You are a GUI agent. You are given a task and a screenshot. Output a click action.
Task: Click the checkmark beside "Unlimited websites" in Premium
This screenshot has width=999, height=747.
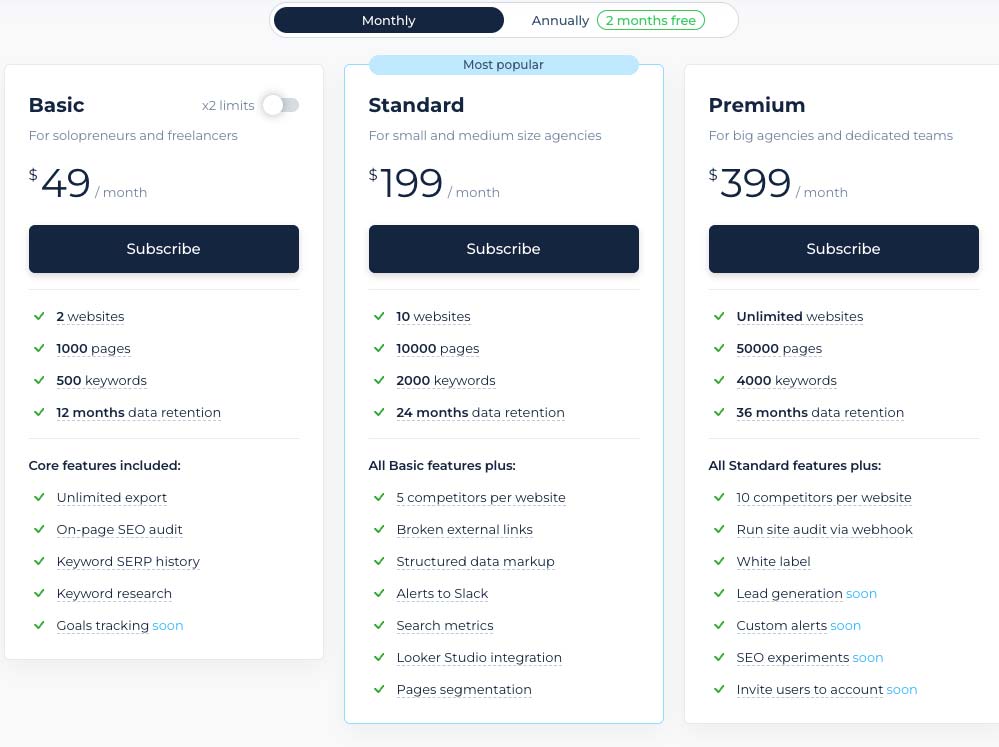point(719,316)
